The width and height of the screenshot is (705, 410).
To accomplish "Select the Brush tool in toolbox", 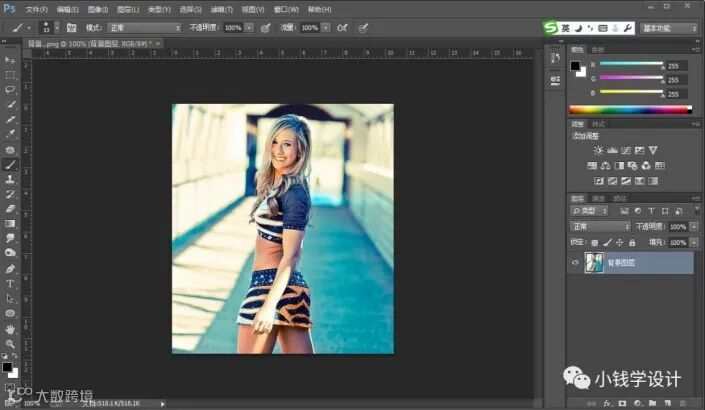I will point(10,165).
